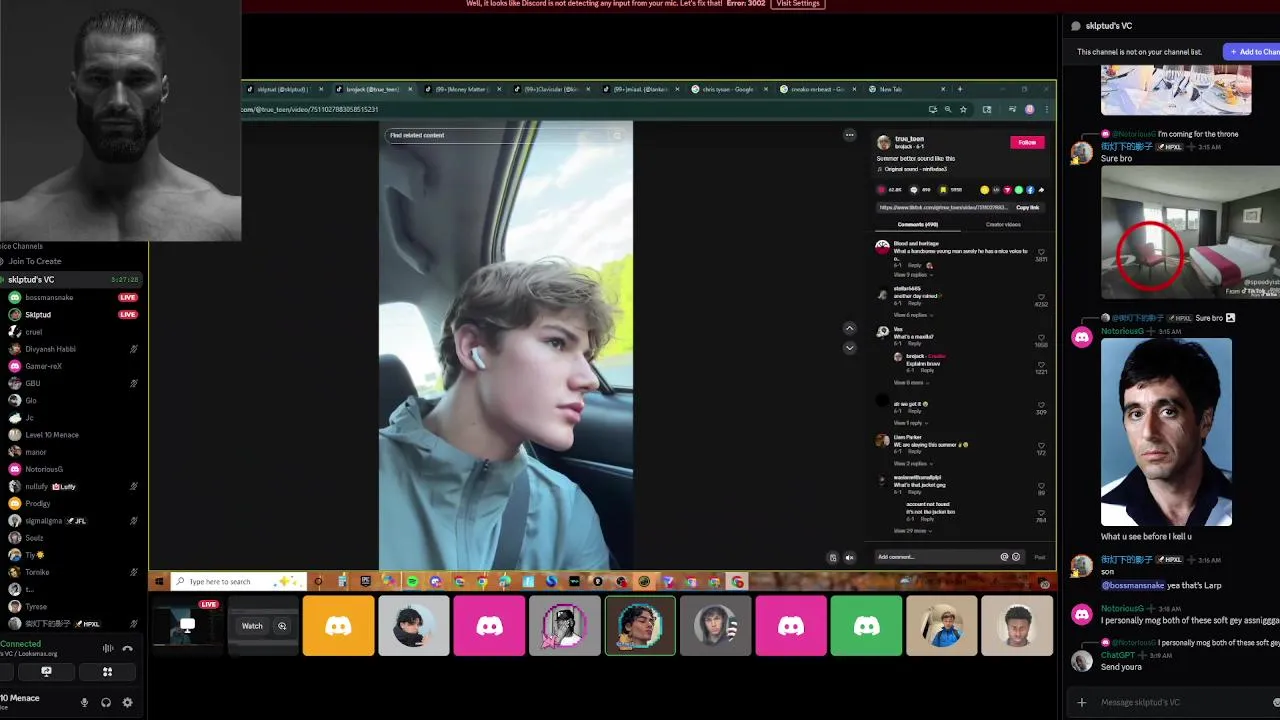Click the Add comment field
1280x720 pixels.
936,557
